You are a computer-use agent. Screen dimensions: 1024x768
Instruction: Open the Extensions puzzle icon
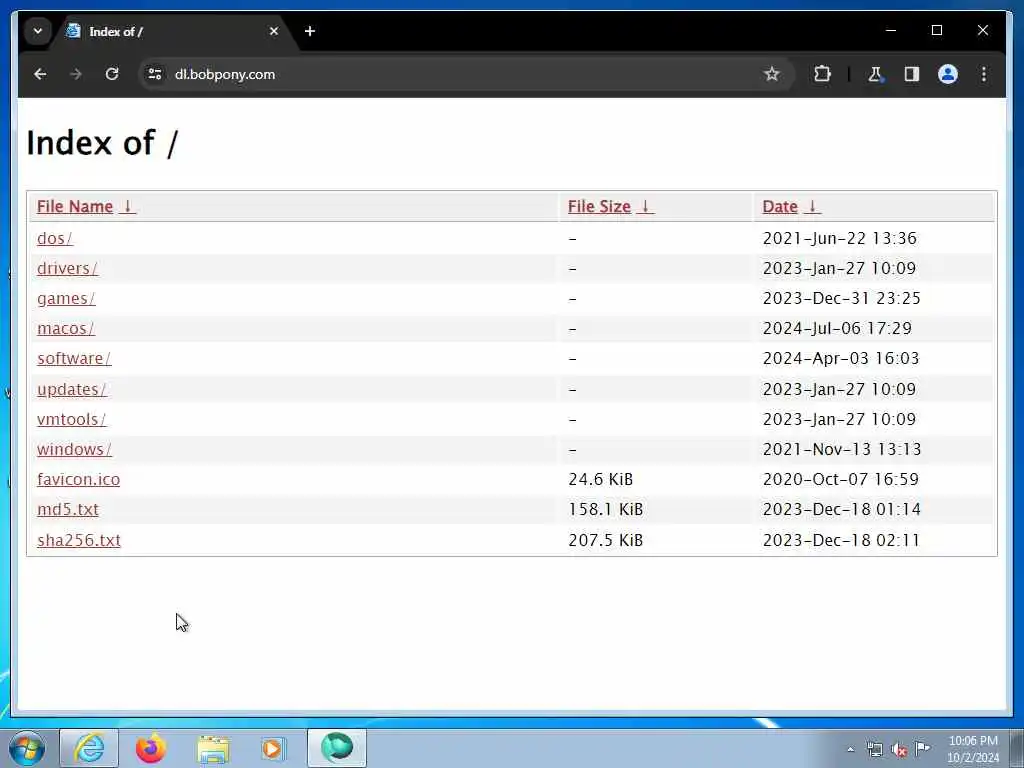pyautogui.click(x=822, y=74)
